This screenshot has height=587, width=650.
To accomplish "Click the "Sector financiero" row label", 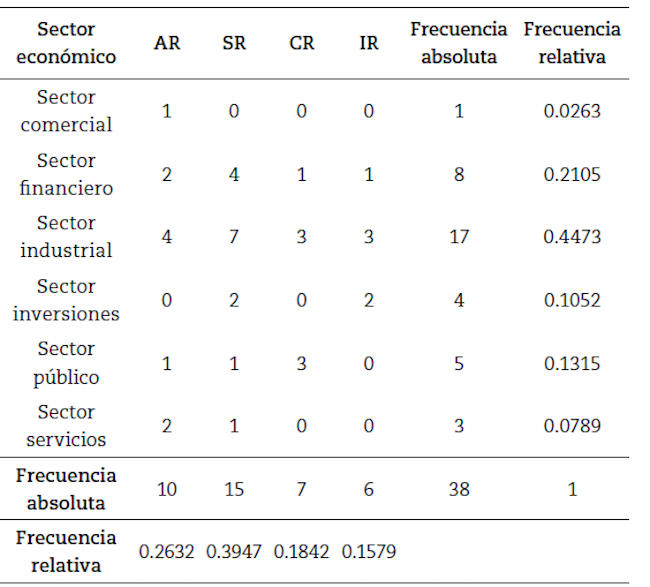I will pos(66,174).
